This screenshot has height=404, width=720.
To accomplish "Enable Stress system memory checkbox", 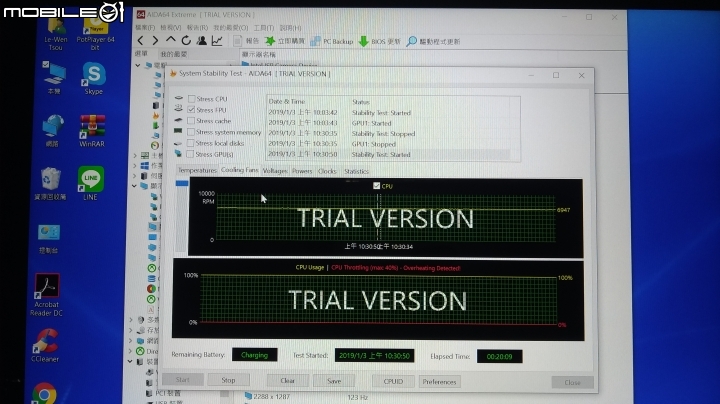I will [191, 132].
